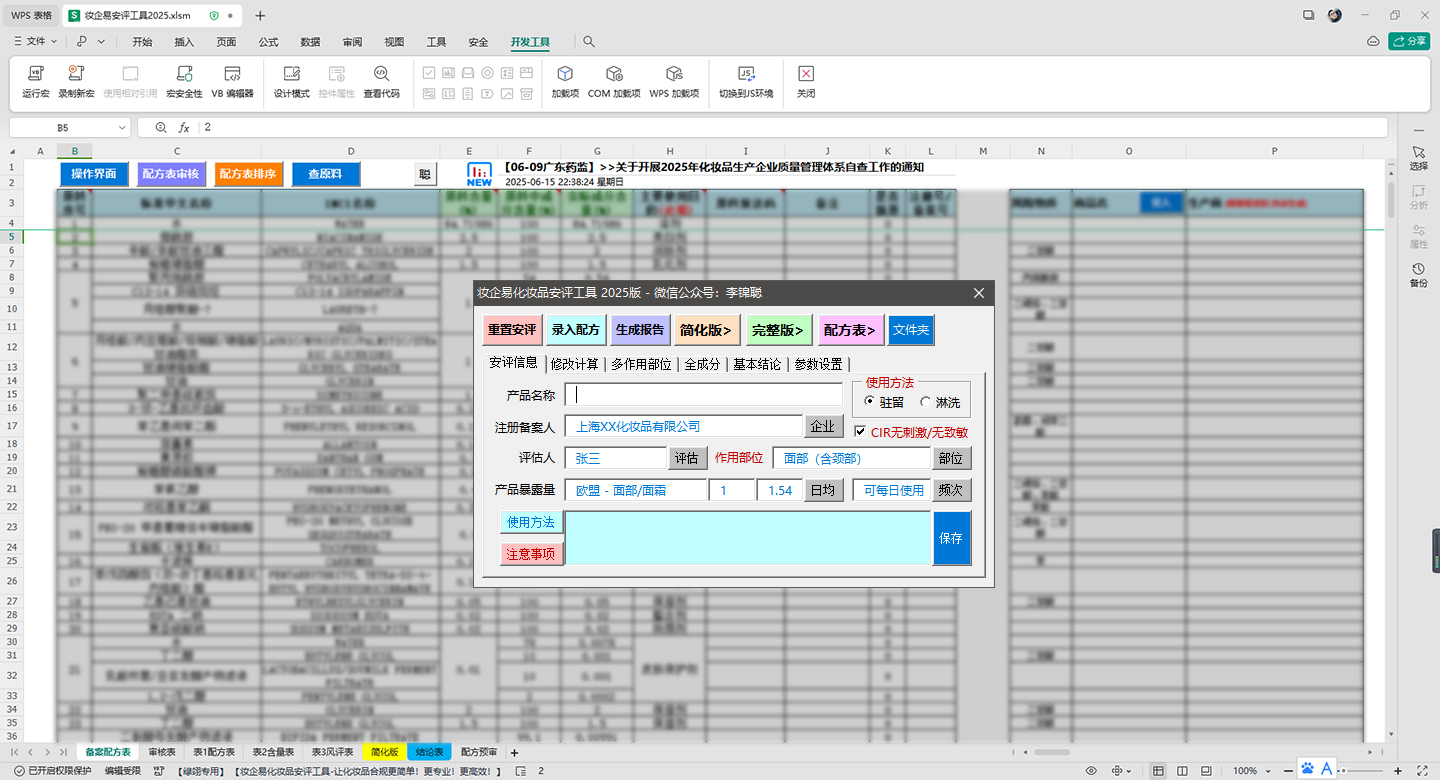Click 生成报告 button
The image size is (1440, 780).
[640, 330]
